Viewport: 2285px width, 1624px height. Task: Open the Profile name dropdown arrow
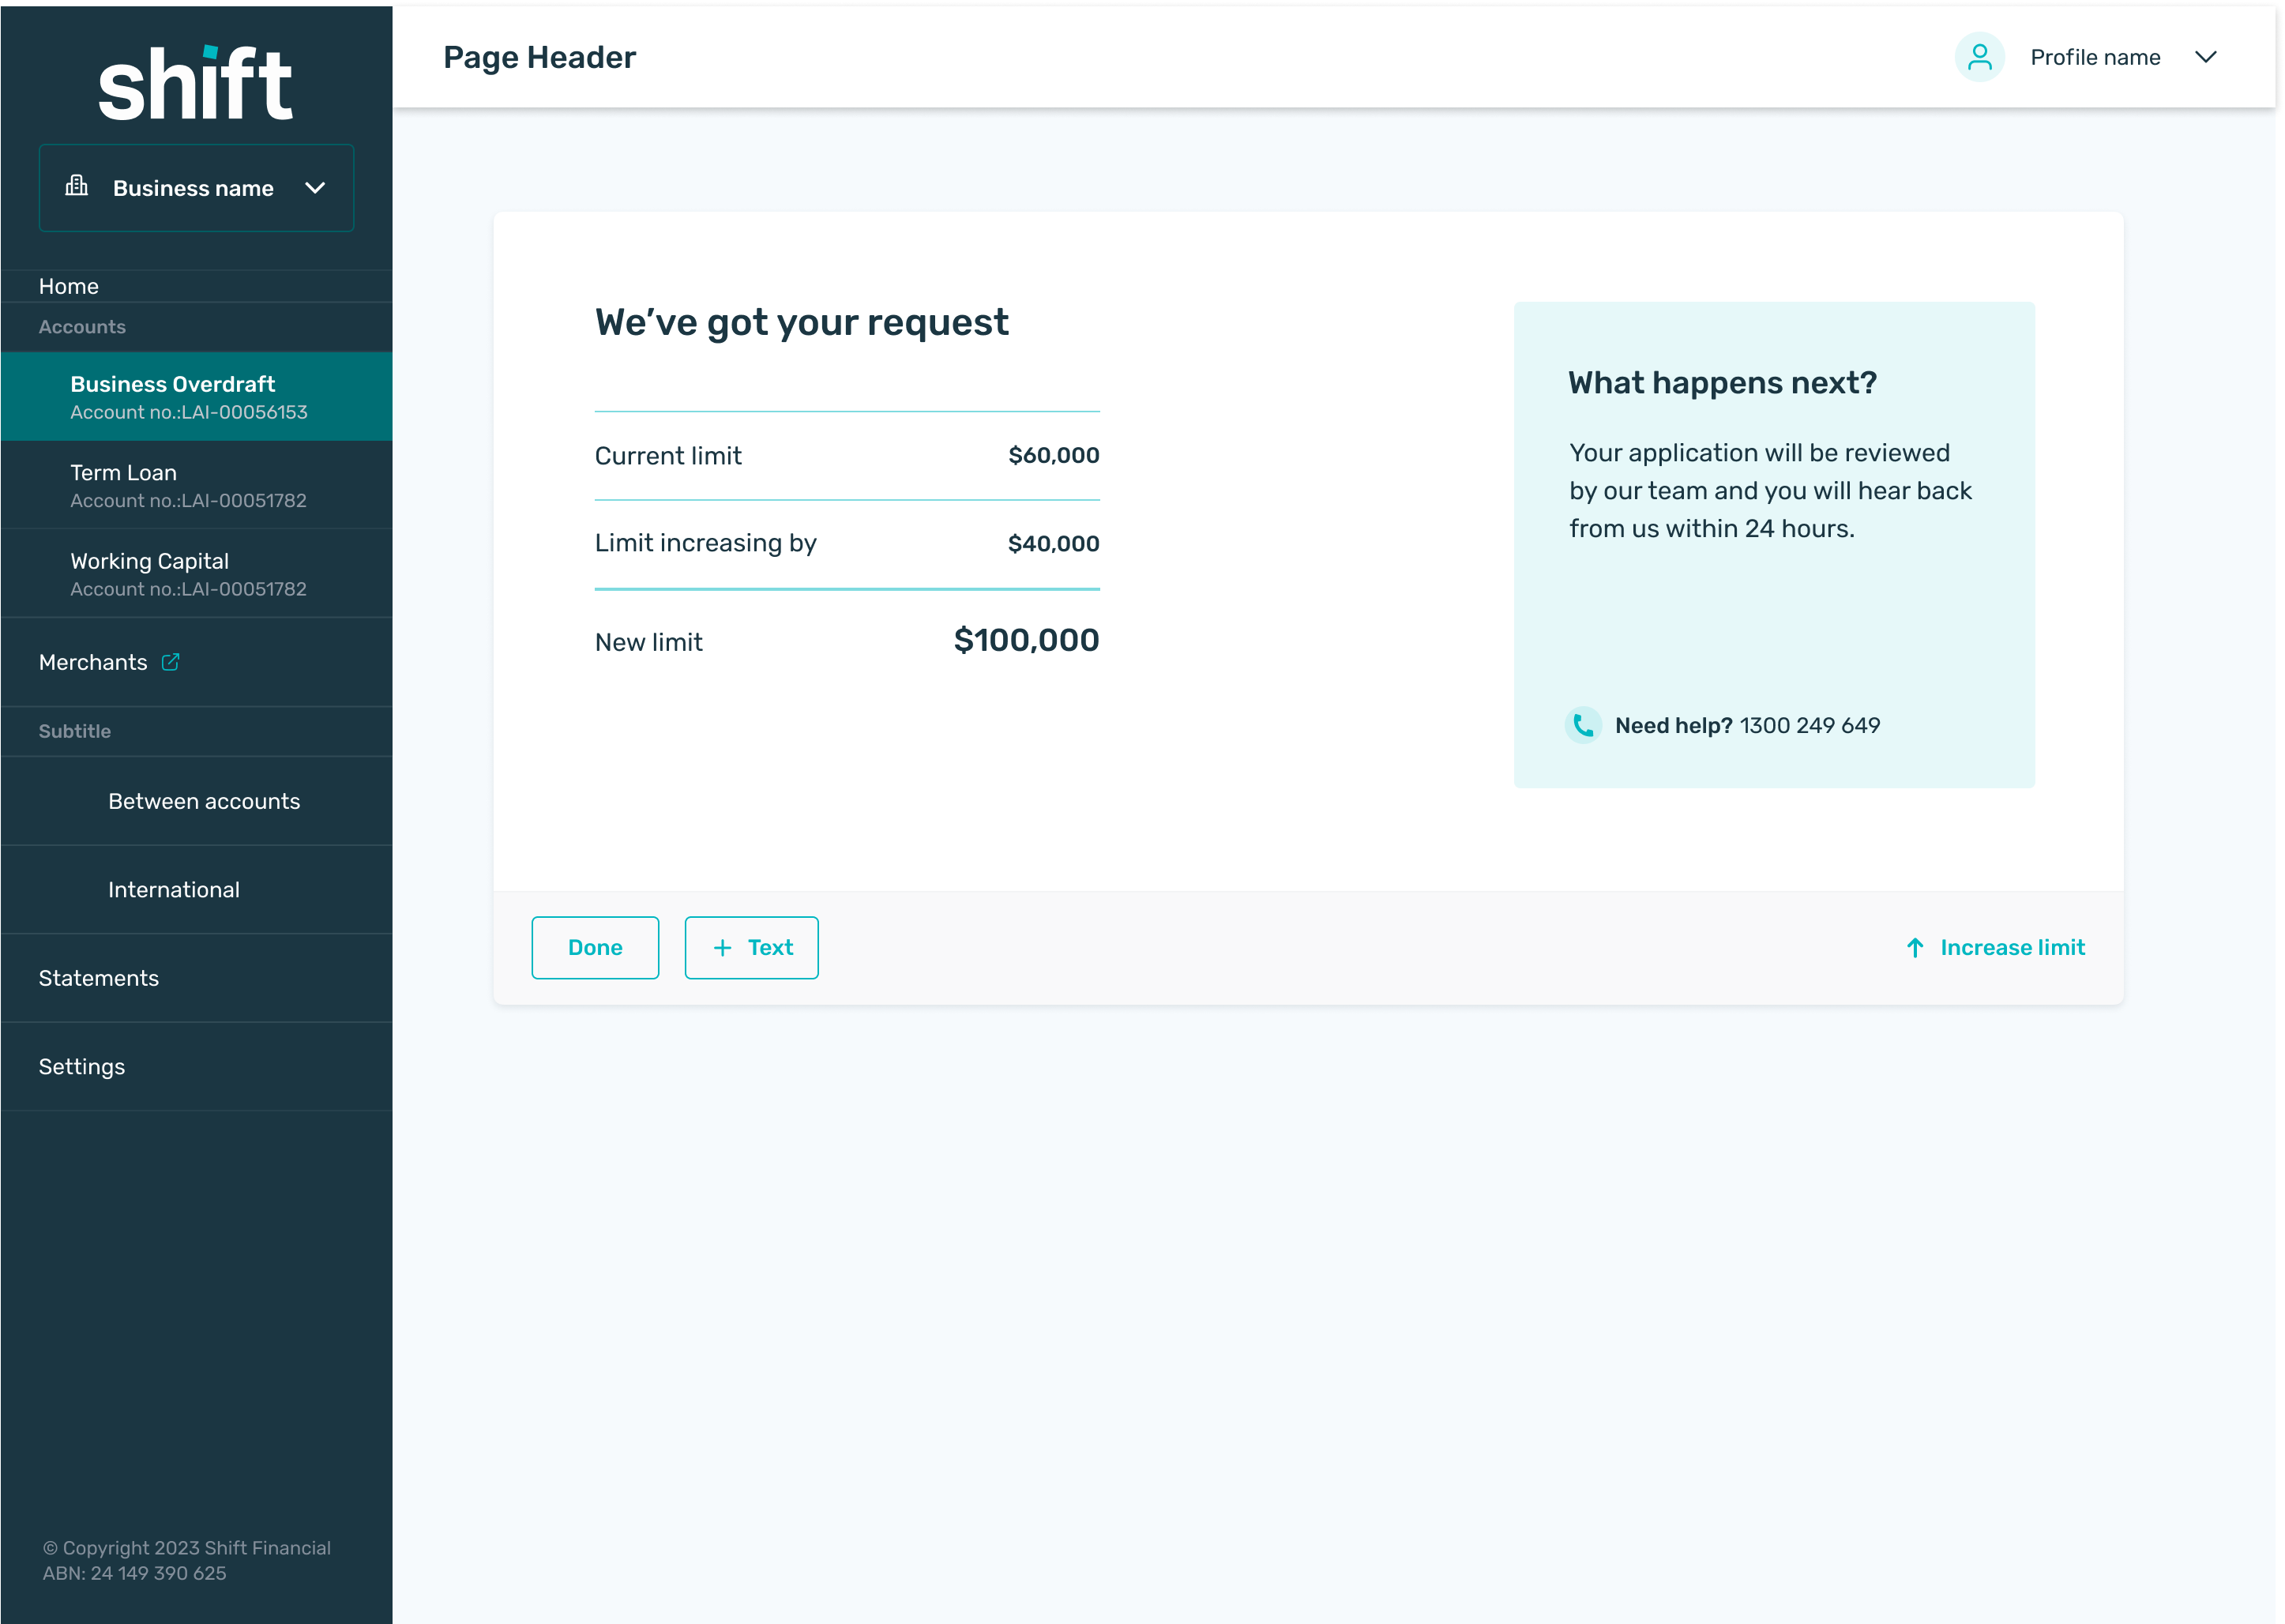[x=2206, y=57]
